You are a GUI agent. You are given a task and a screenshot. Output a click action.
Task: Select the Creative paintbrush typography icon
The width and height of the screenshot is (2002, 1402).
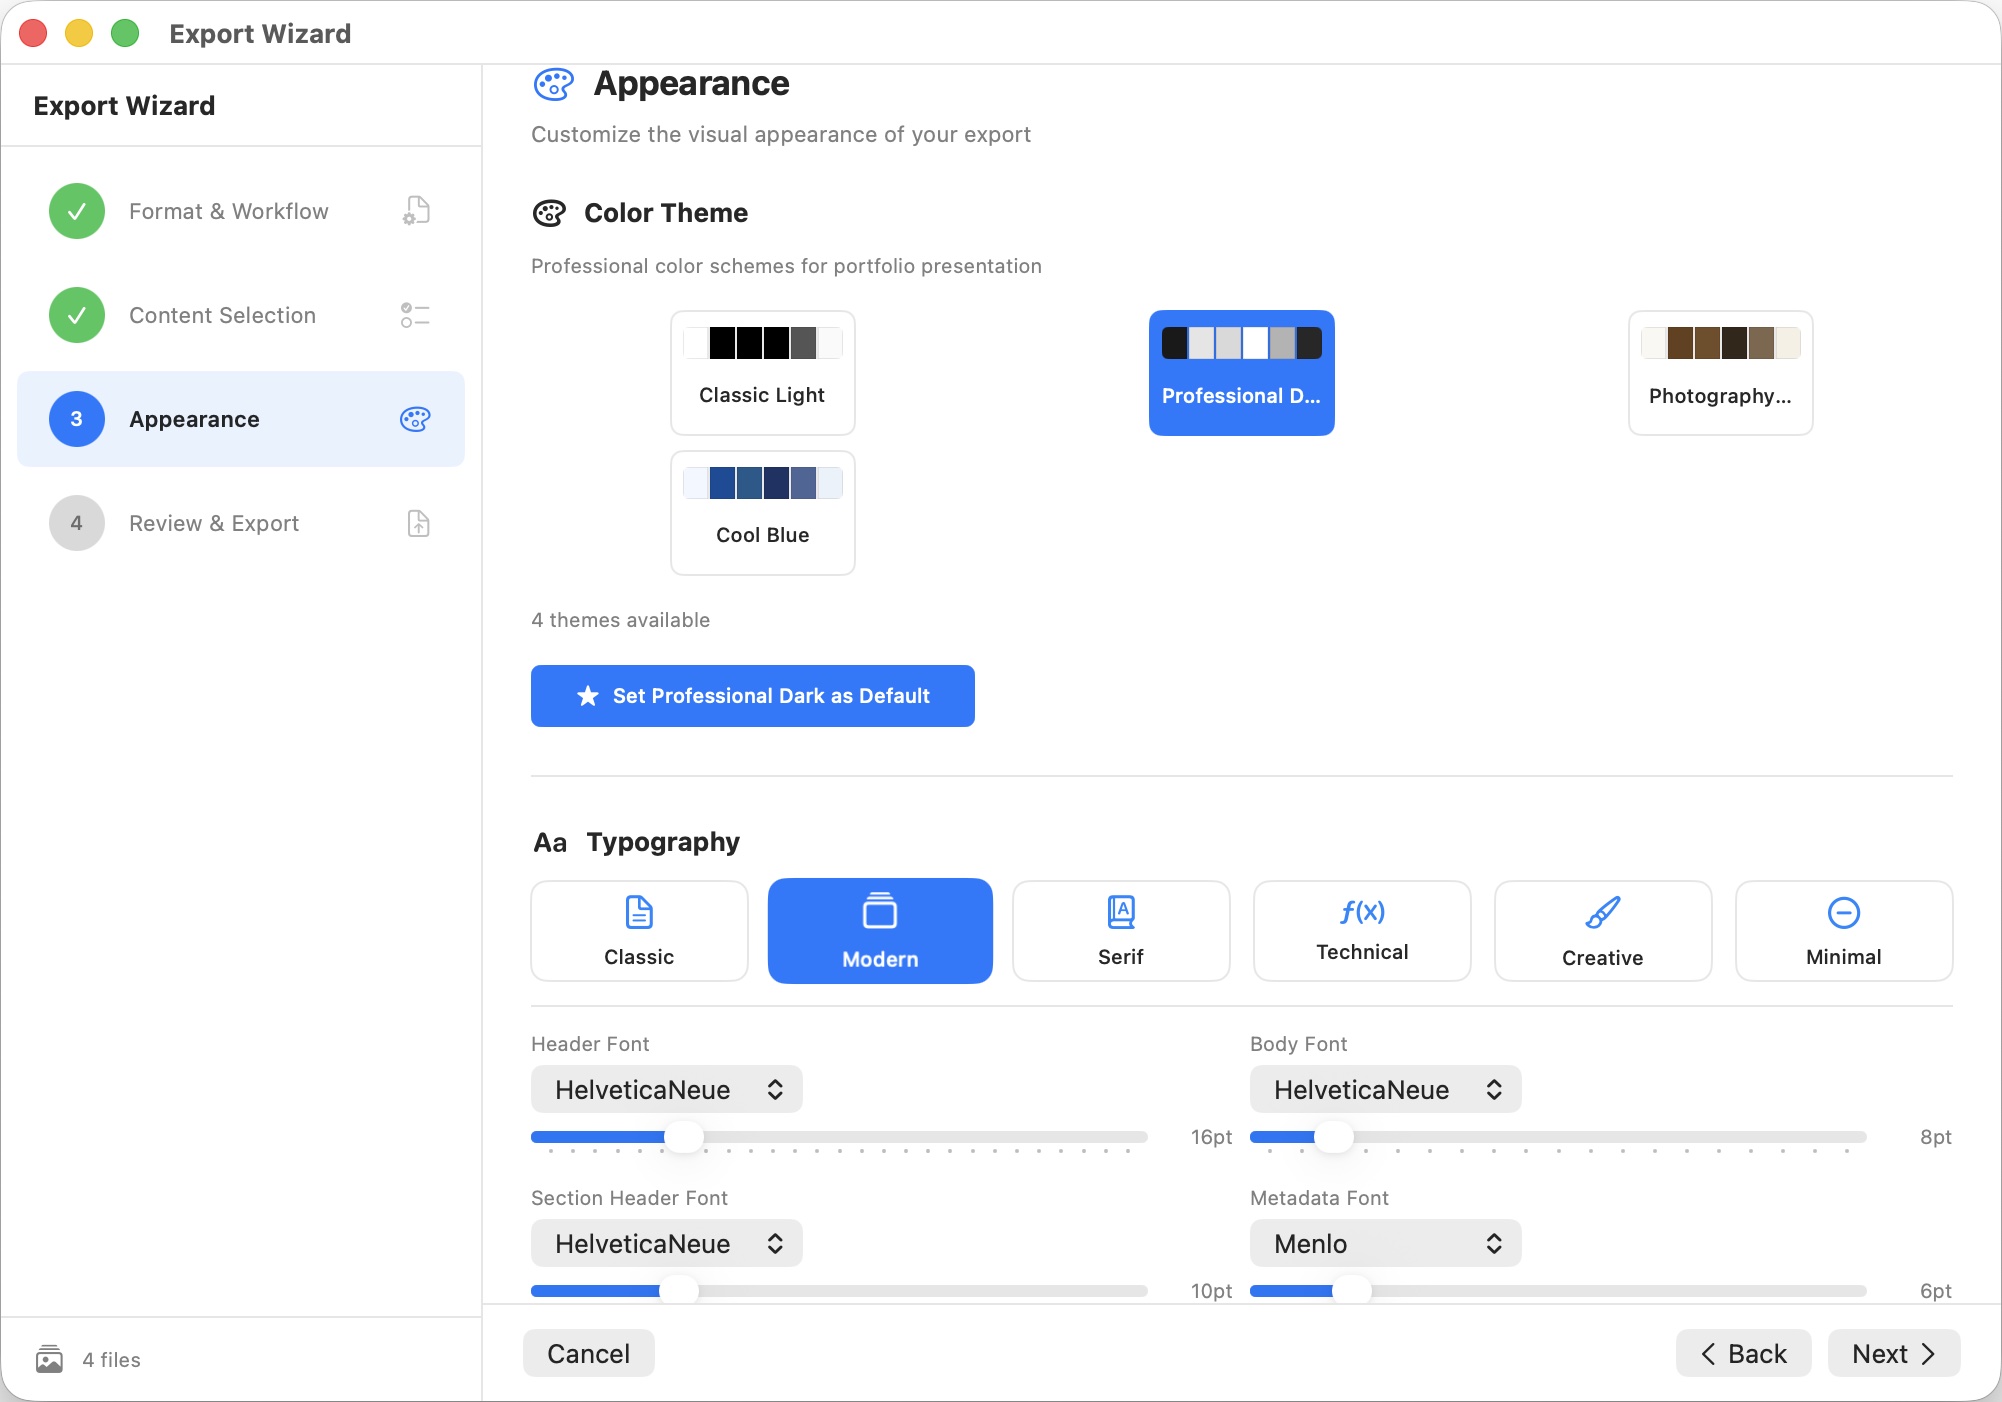click(x=1601, y=913)
